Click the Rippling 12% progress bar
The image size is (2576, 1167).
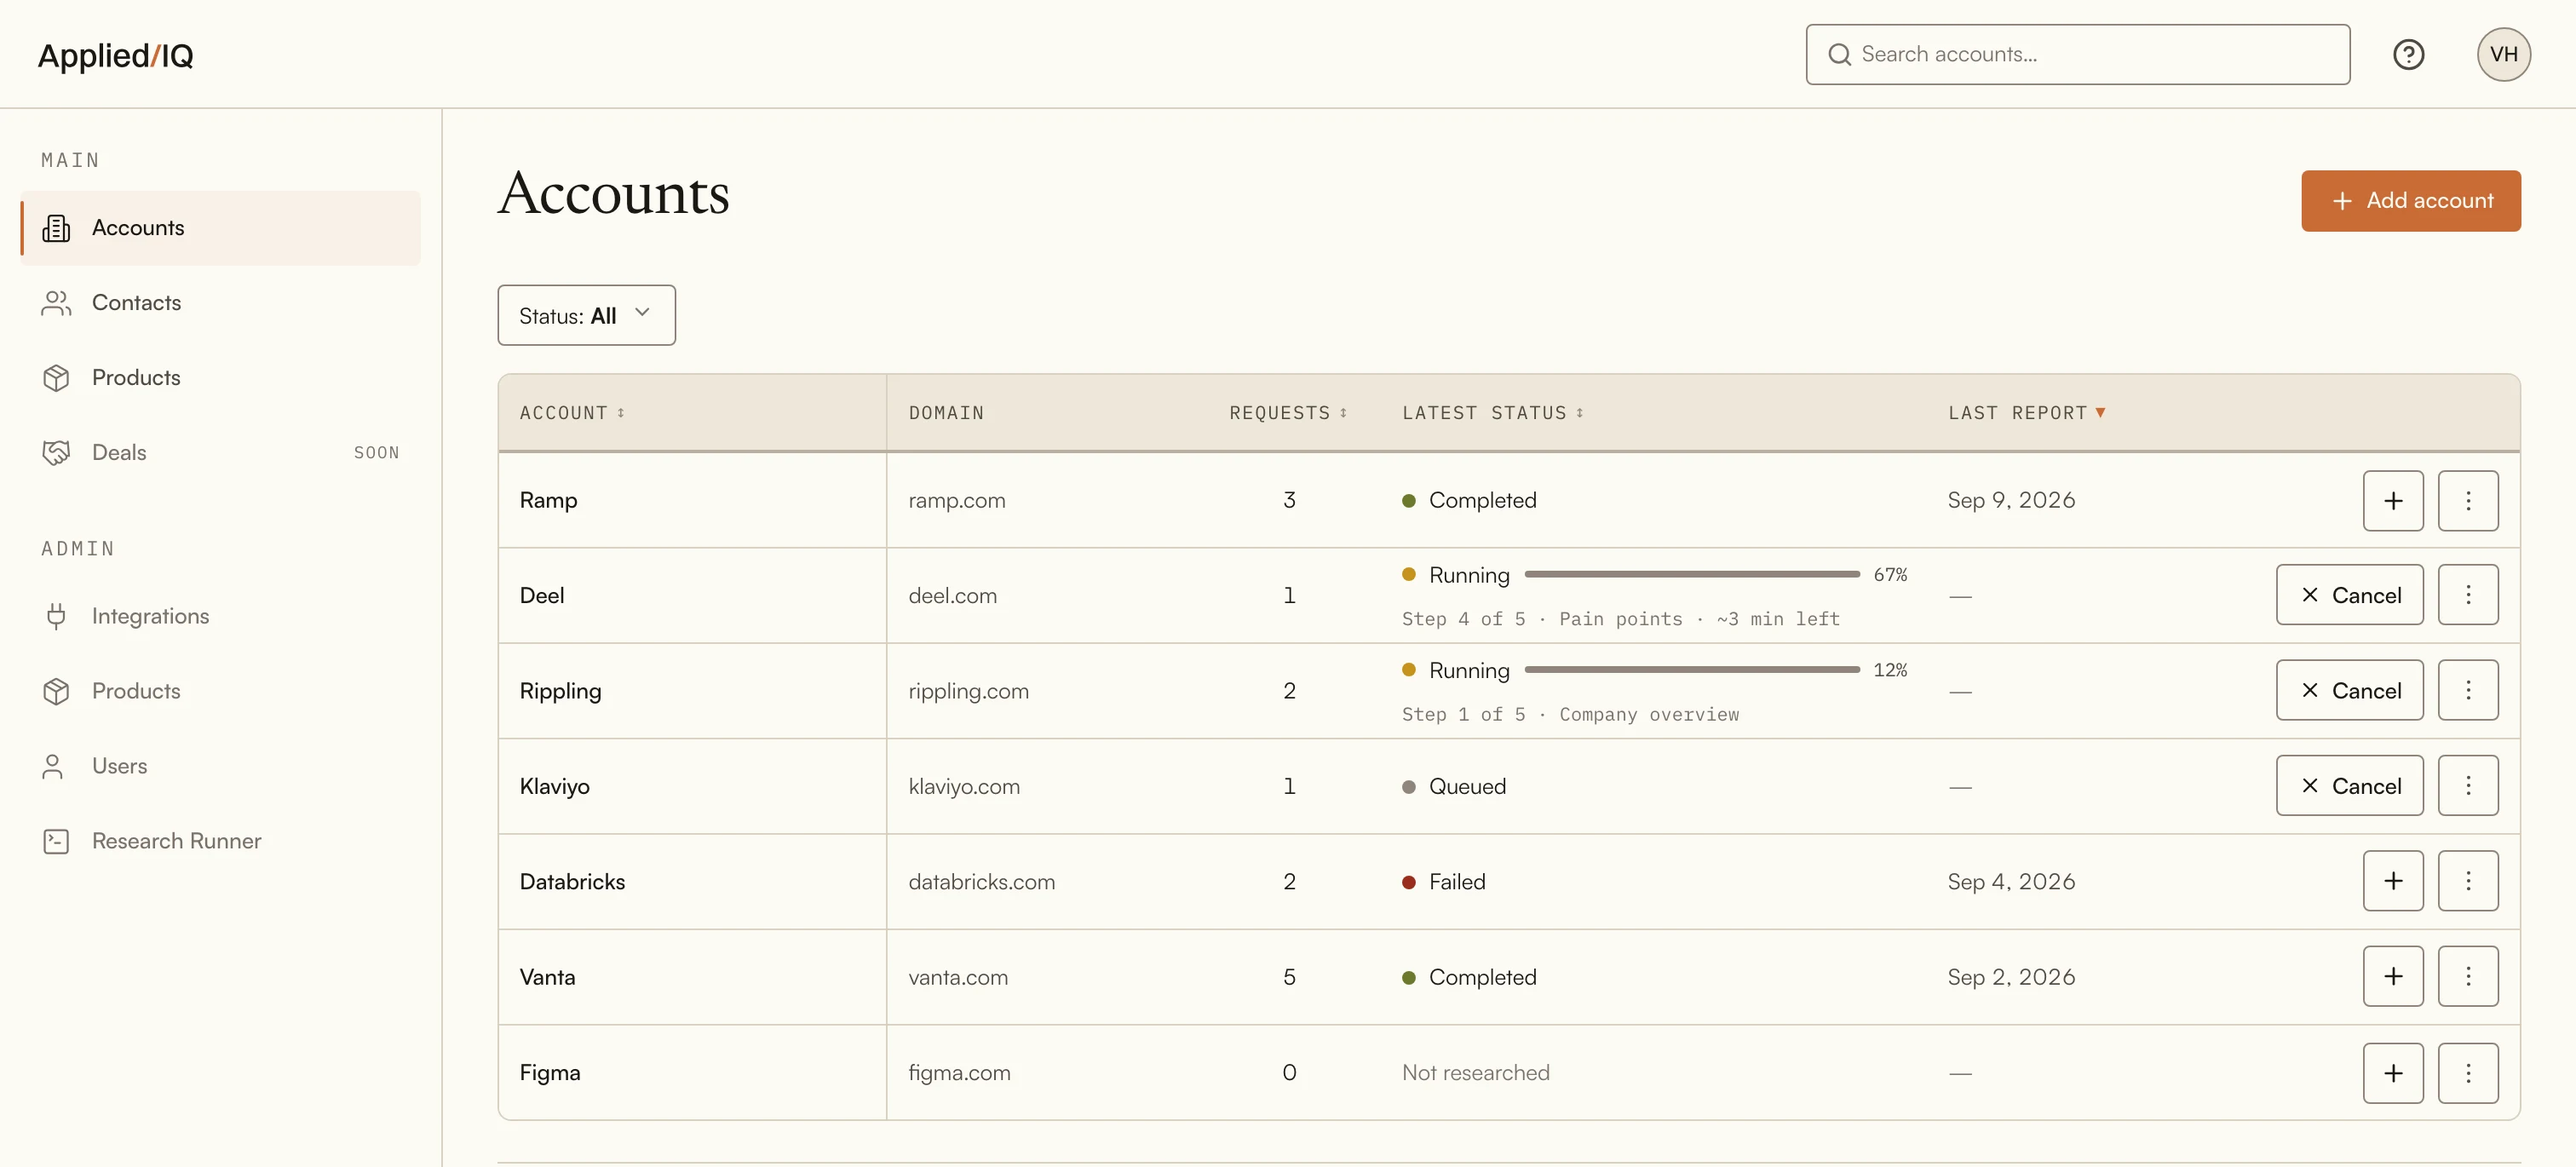tap(1691, 669)
